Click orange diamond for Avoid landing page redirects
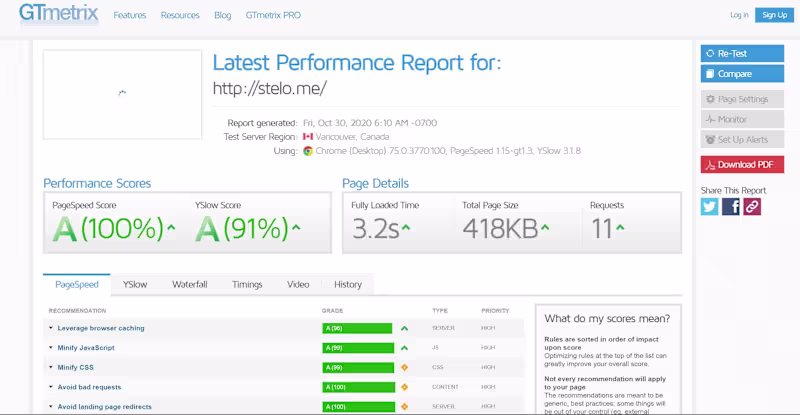The width and height of the screenshot is (800, 415). pyautogui.click(x=405, y=407)
